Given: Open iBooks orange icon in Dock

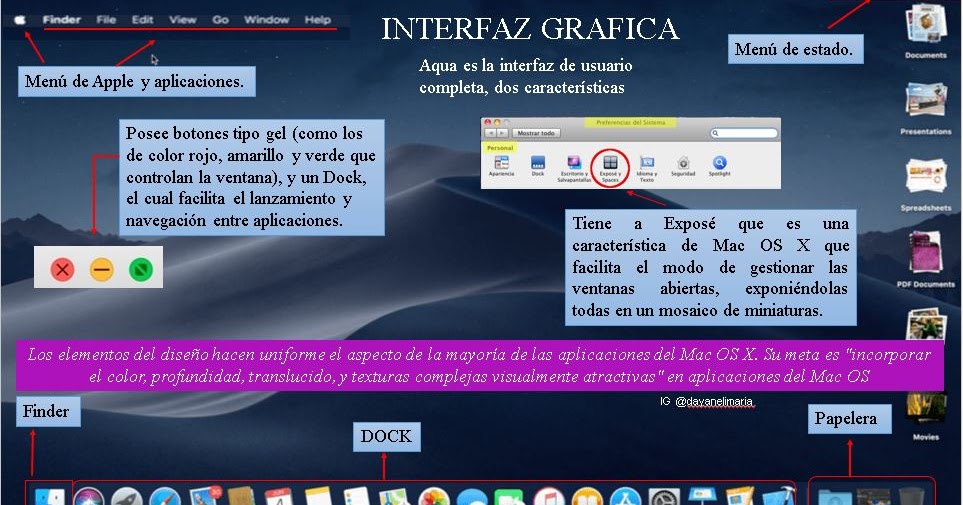Looking at the screenshot, I should coord(587,495).
